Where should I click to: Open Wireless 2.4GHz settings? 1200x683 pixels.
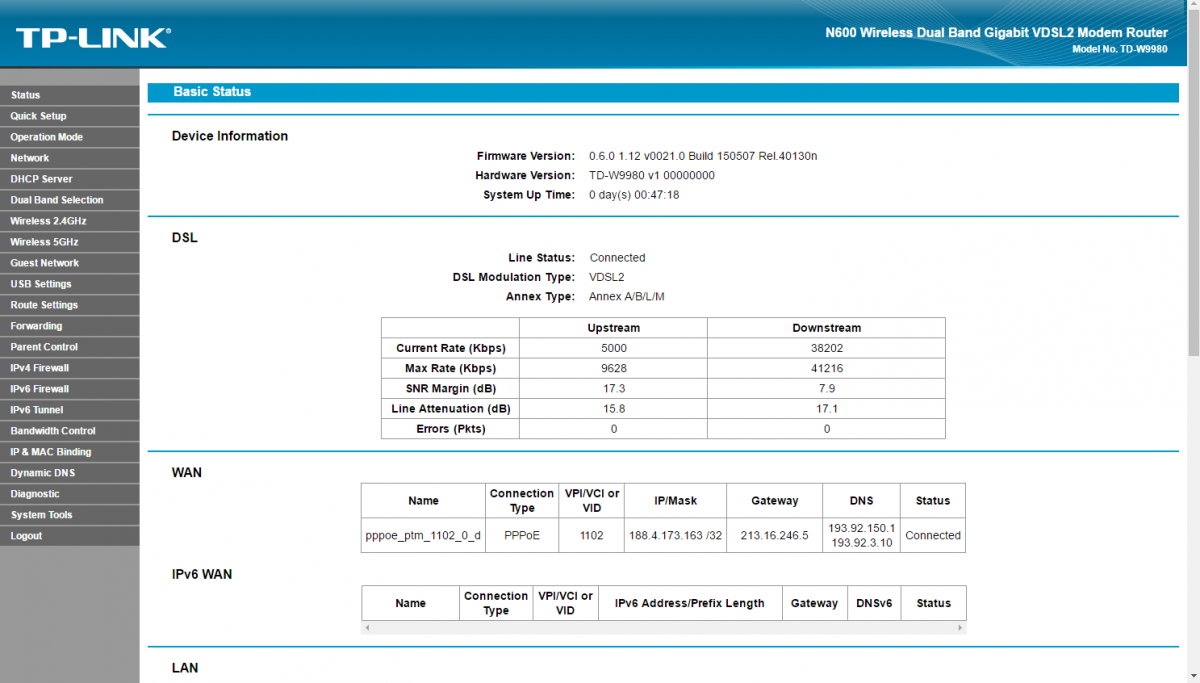tap(70, 221)
